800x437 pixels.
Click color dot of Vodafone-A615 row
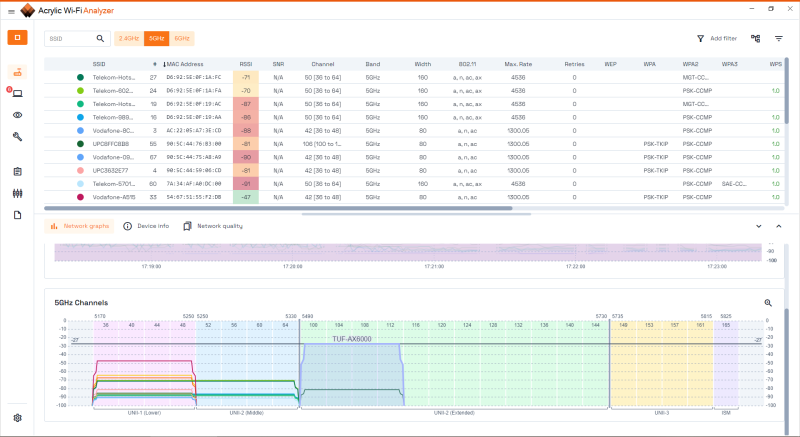80,197
